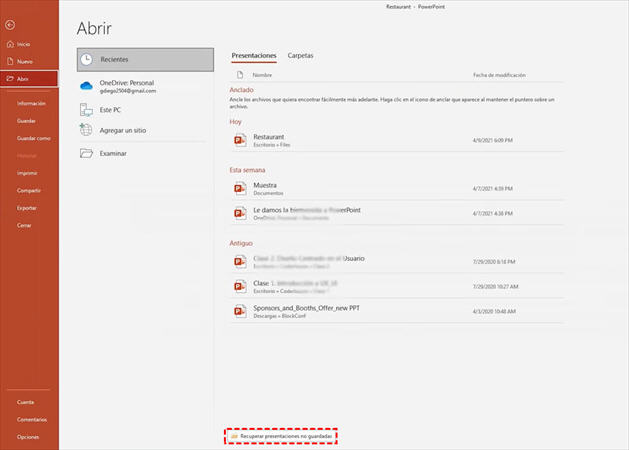Select OneDrive: Personal location
Screen dimensions: 629x450
145,86
